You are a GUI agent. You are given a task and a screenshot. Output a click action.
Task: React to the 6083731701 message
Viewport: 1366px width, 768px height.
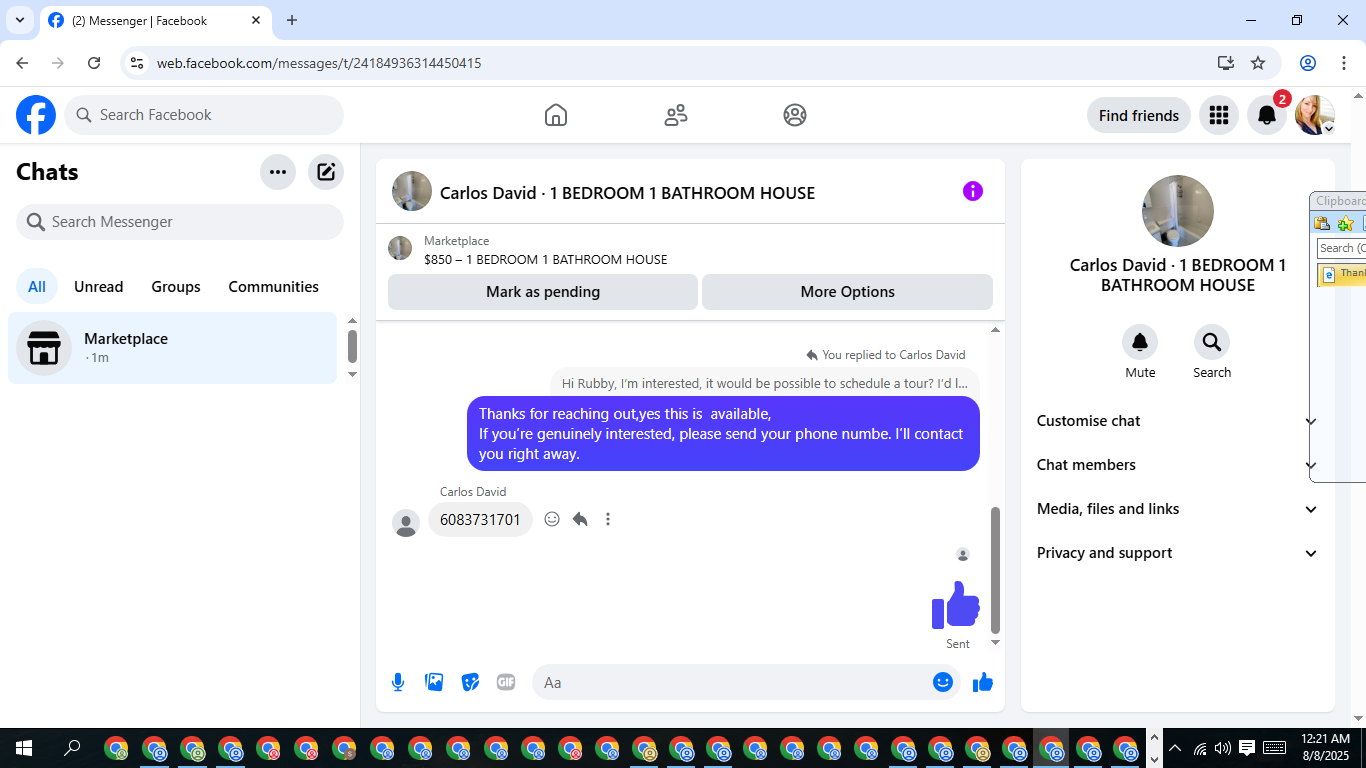tap(552, 519)
